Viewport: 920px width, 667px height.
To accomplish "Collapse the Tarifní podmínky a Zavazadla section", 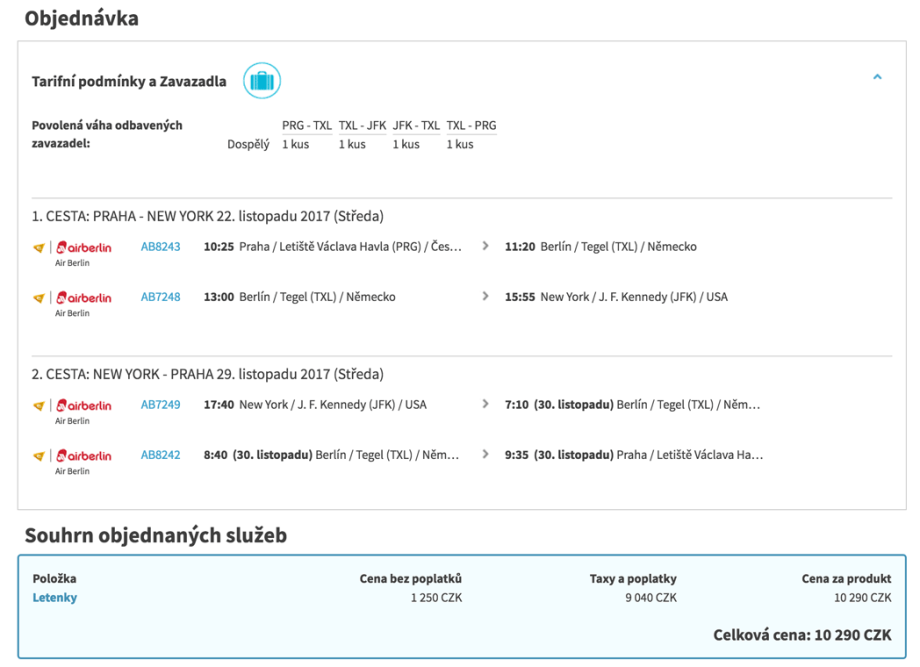I will click(877, 77).
